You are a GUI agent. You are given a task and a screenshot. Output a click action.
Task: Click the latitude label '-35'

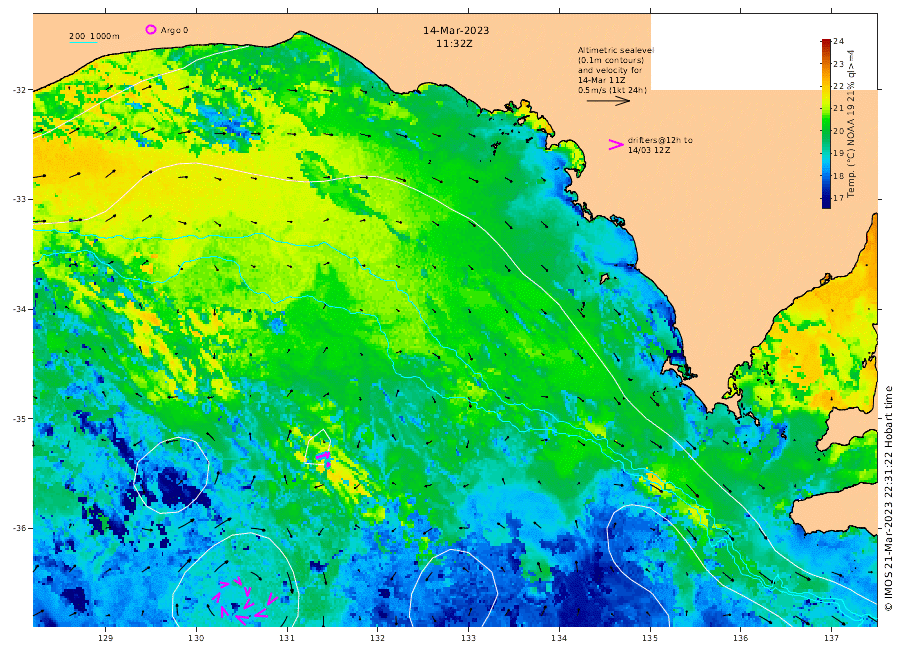(20, 418)
